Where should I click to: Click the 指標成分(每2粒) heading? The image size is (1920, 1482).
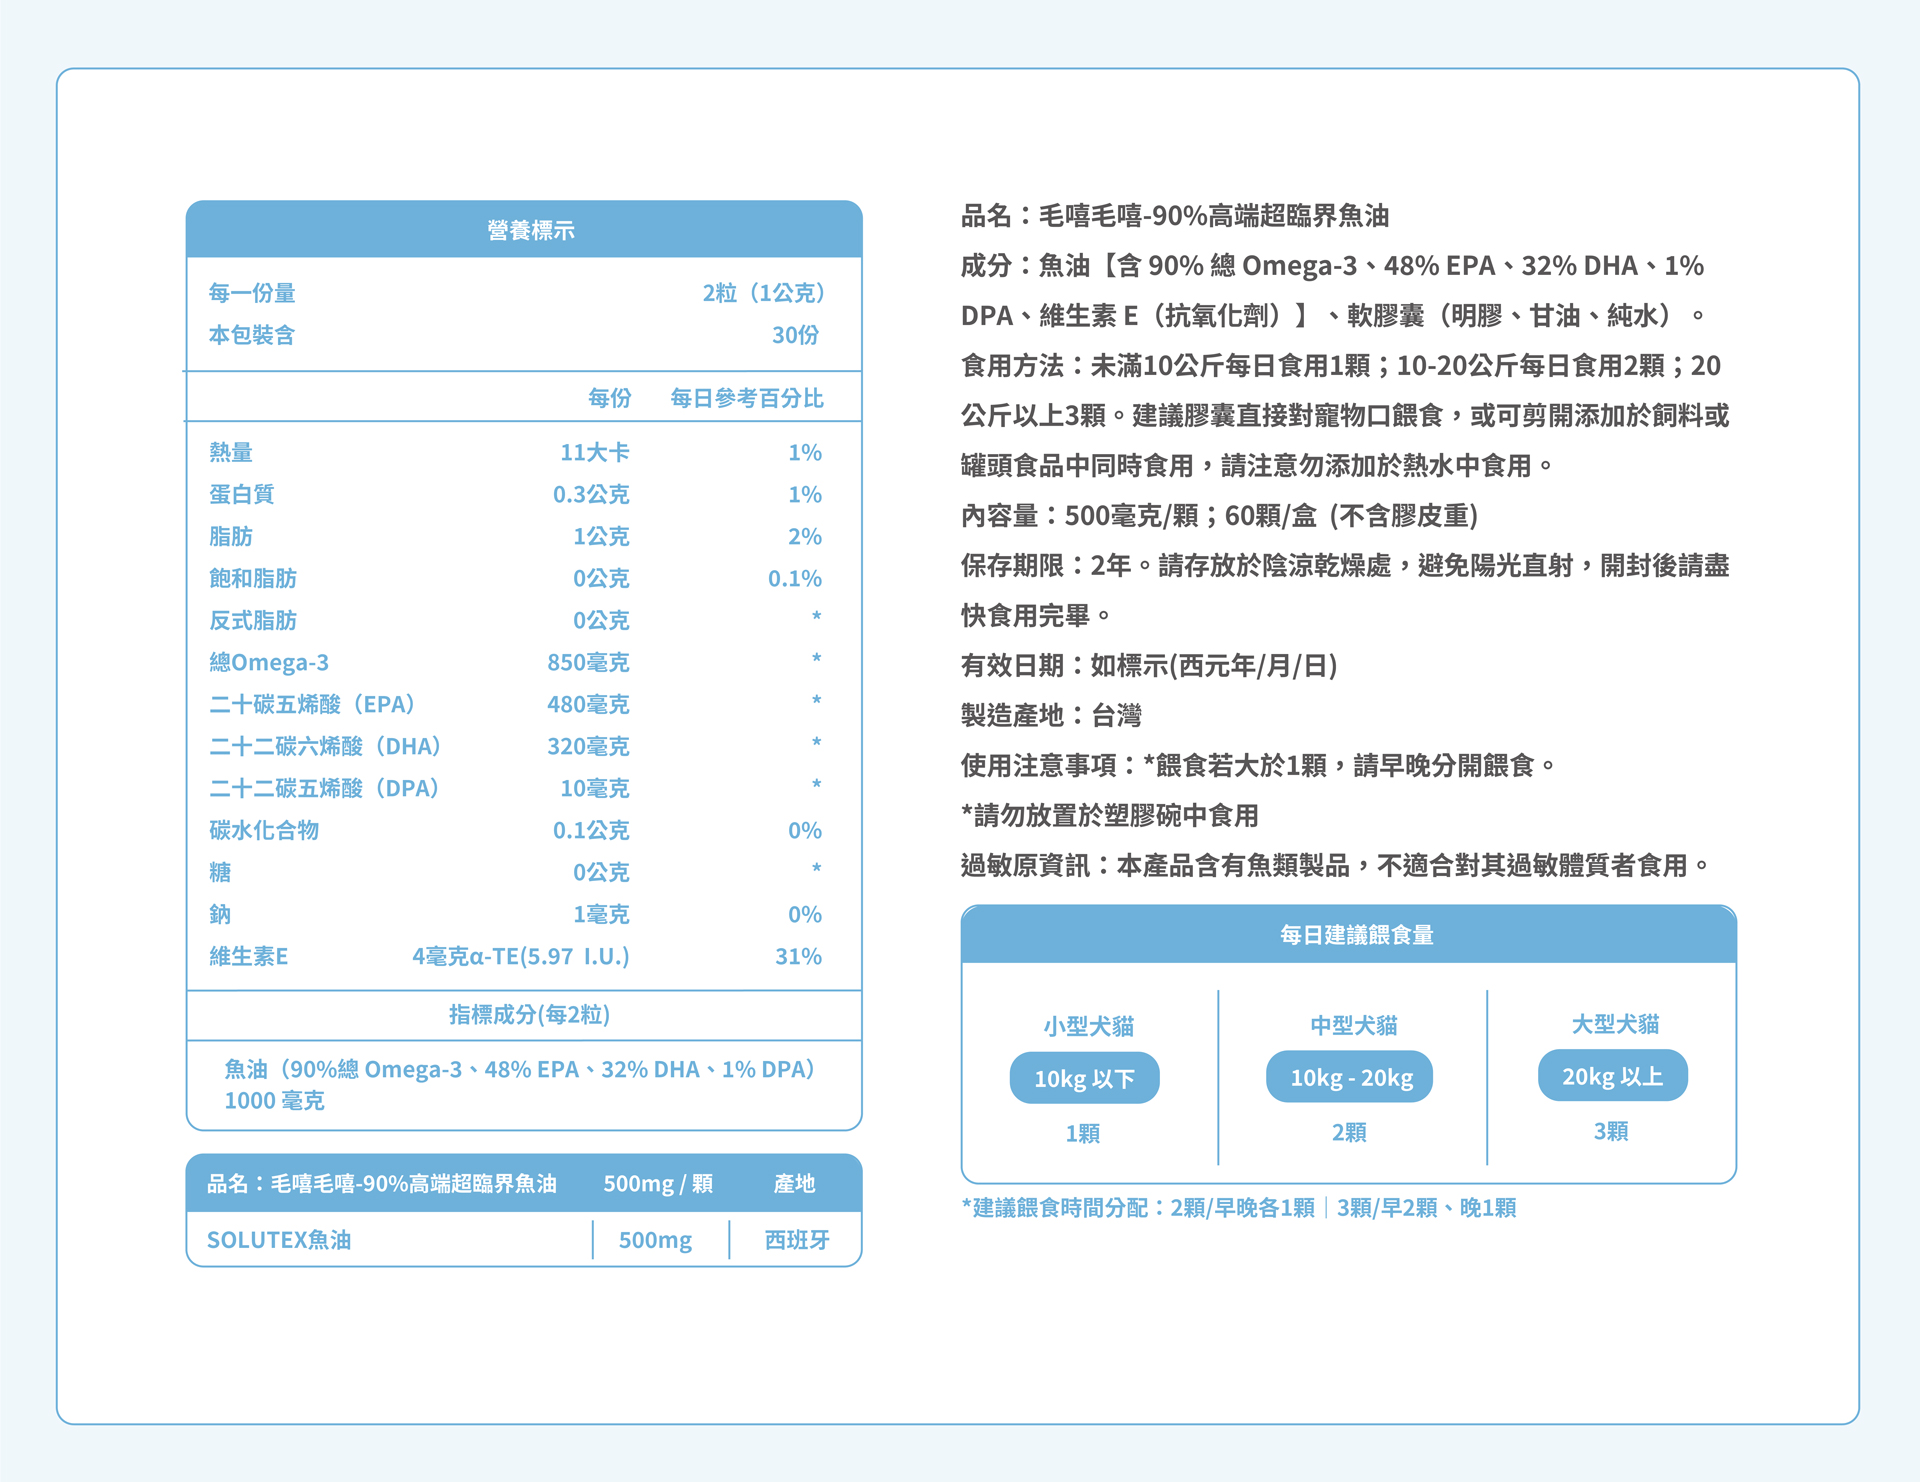[529, 1015]
